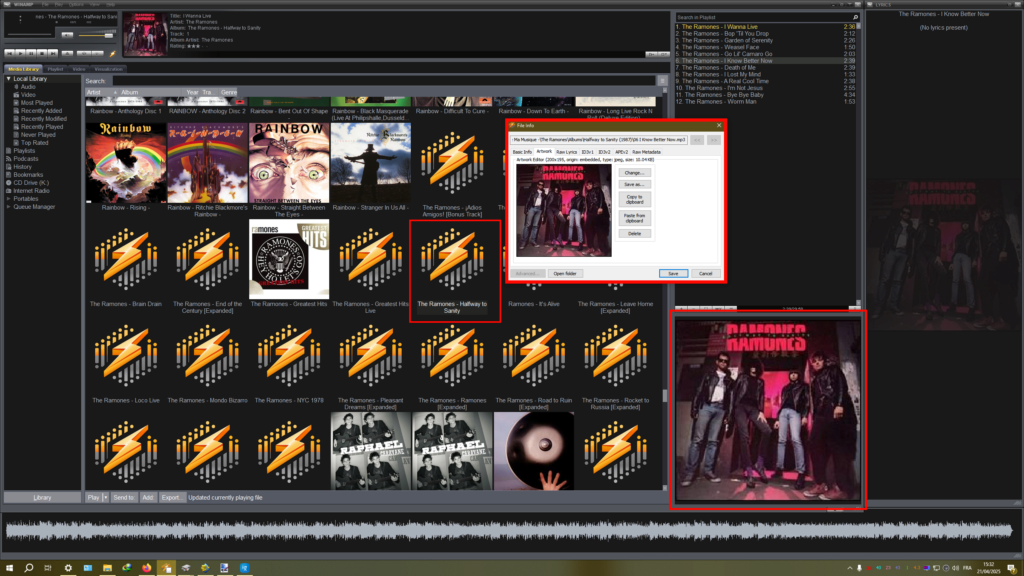Open Podcasts in the library tree
Image resolution: width=1024 pixels, height=576 pixels.
coord(22,159)
